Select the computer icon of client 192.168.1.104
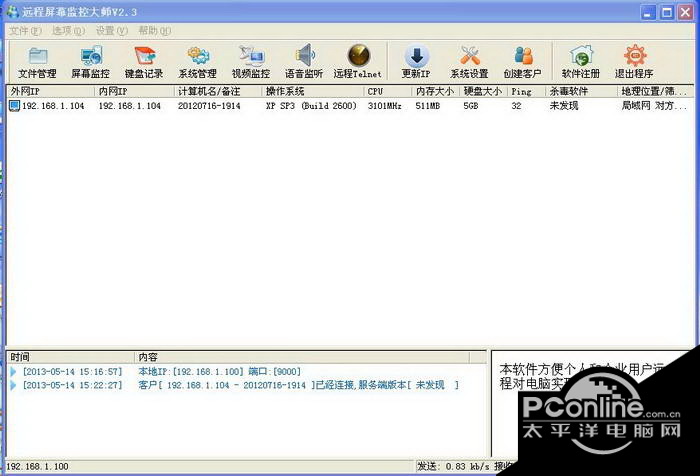The image size is (700, 476). [15, 106]
